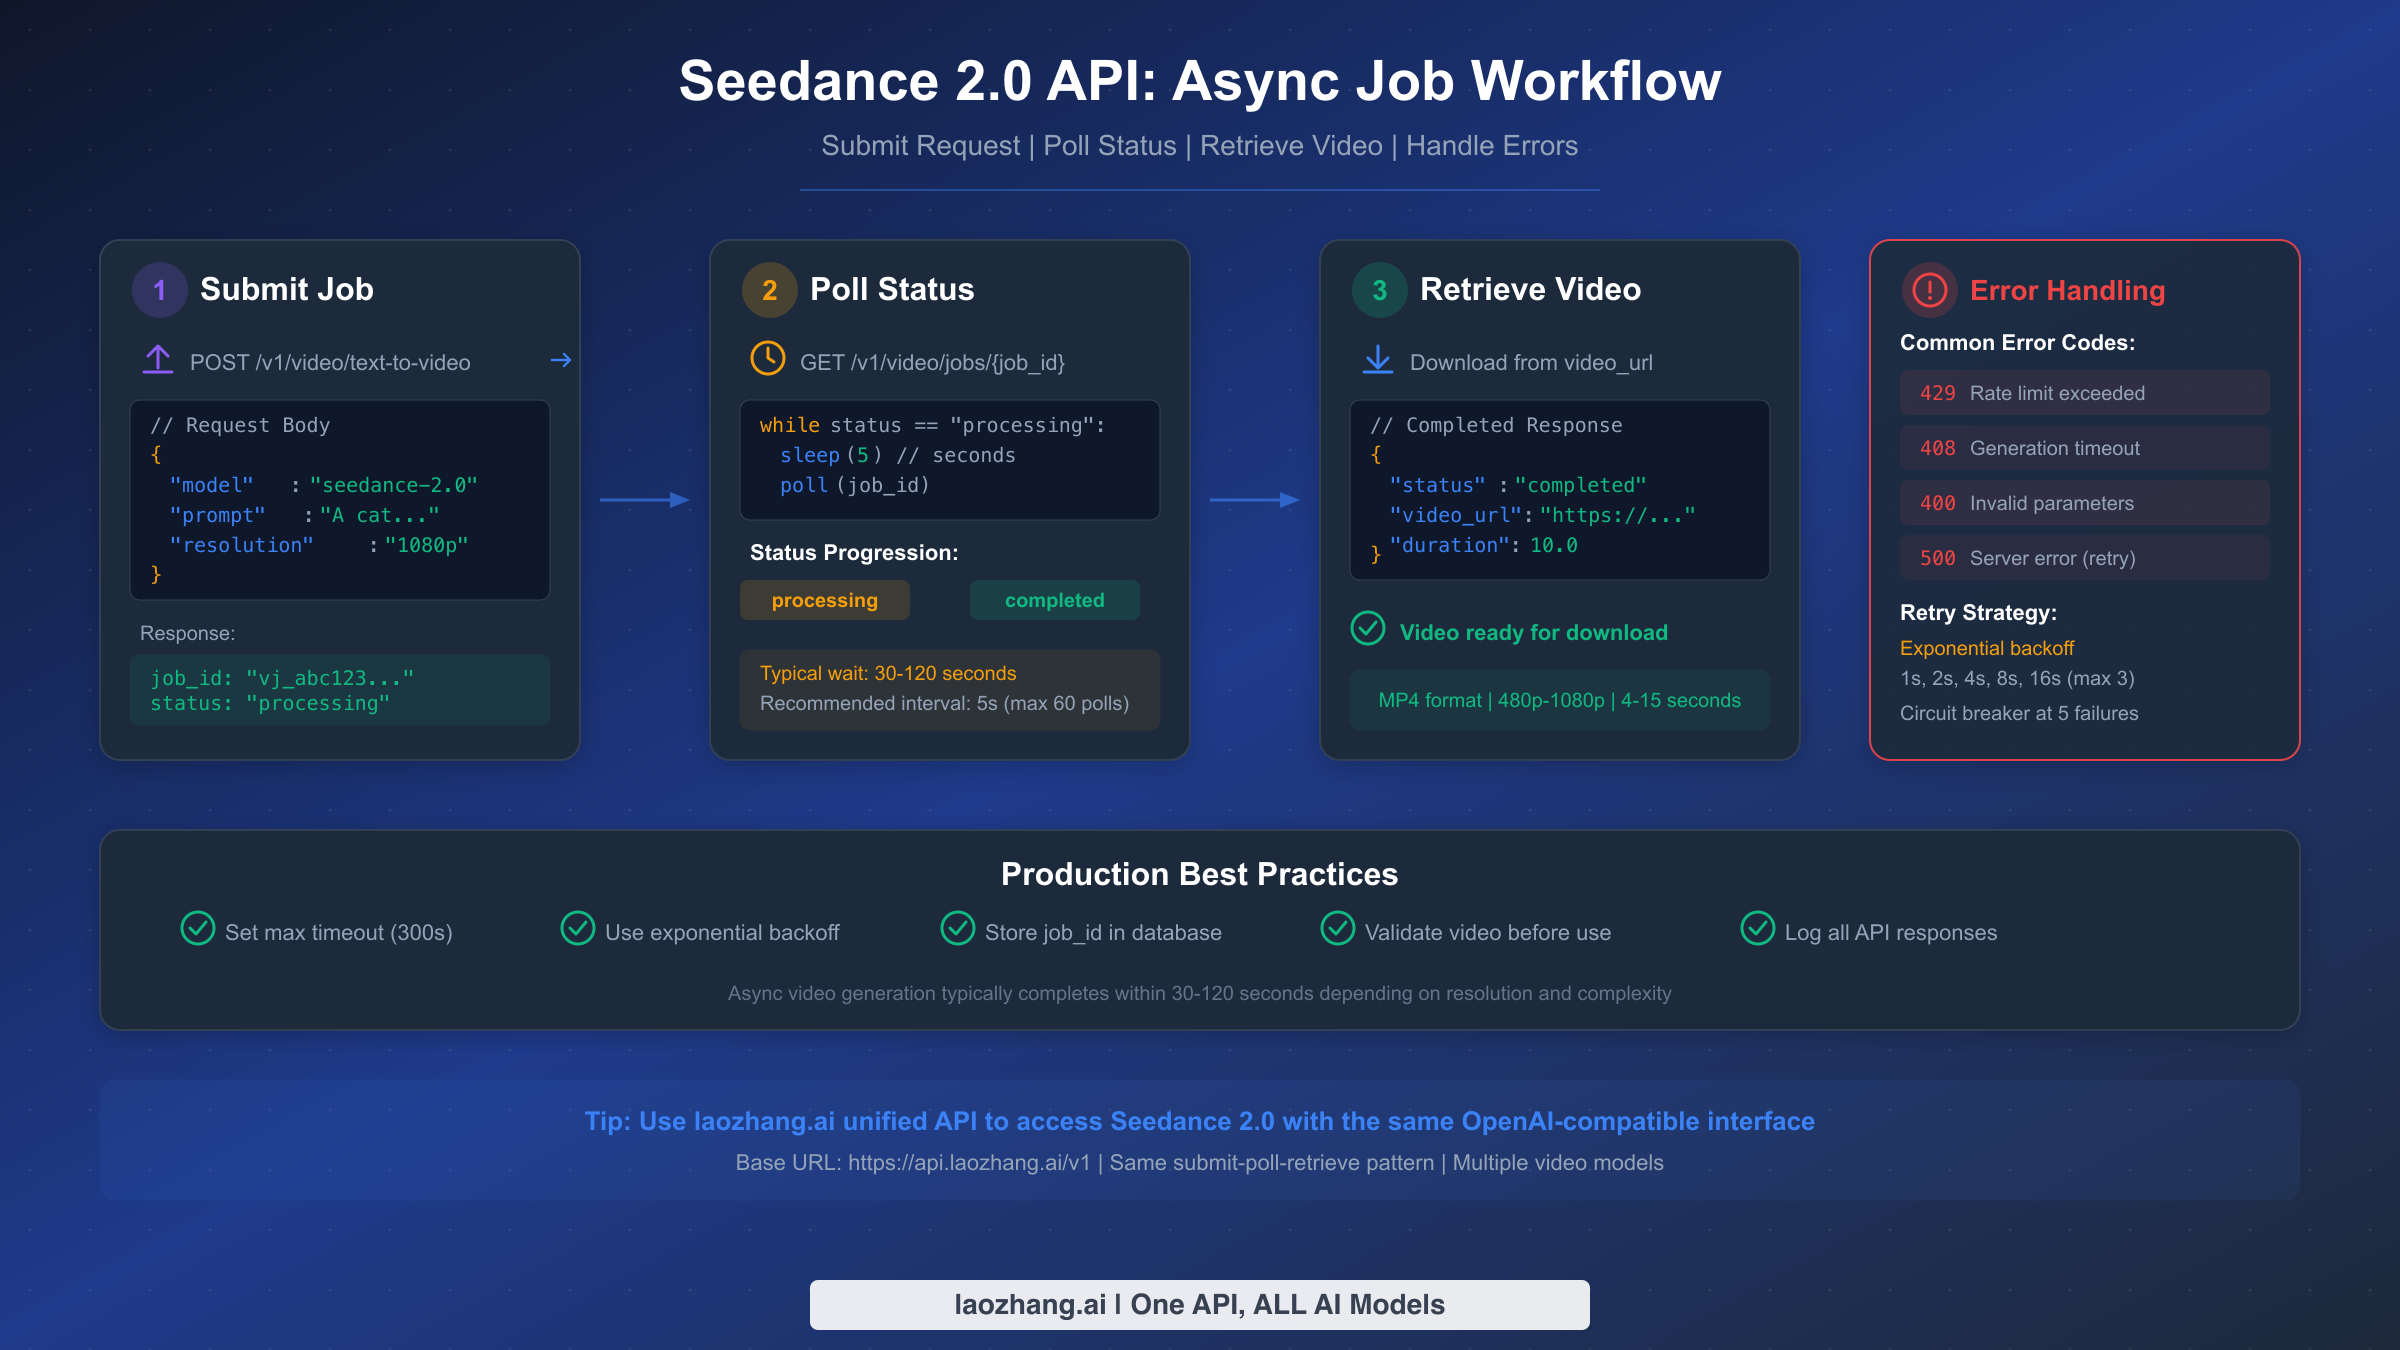Click the numbered badge on Retrieve Video step

[1379, 289]
